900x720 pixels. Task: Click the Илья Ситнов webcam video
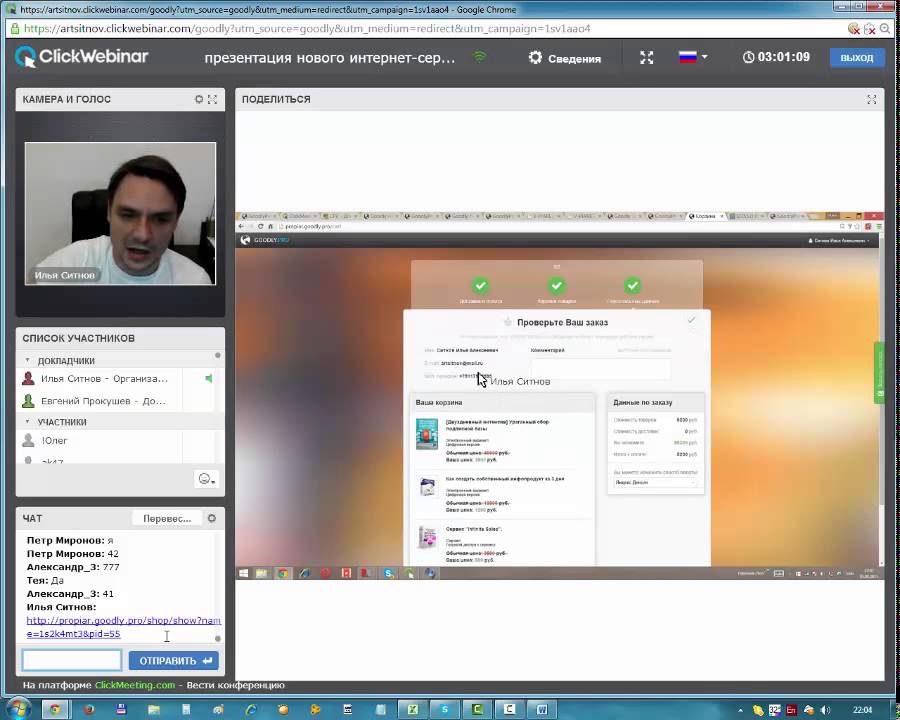121,214
